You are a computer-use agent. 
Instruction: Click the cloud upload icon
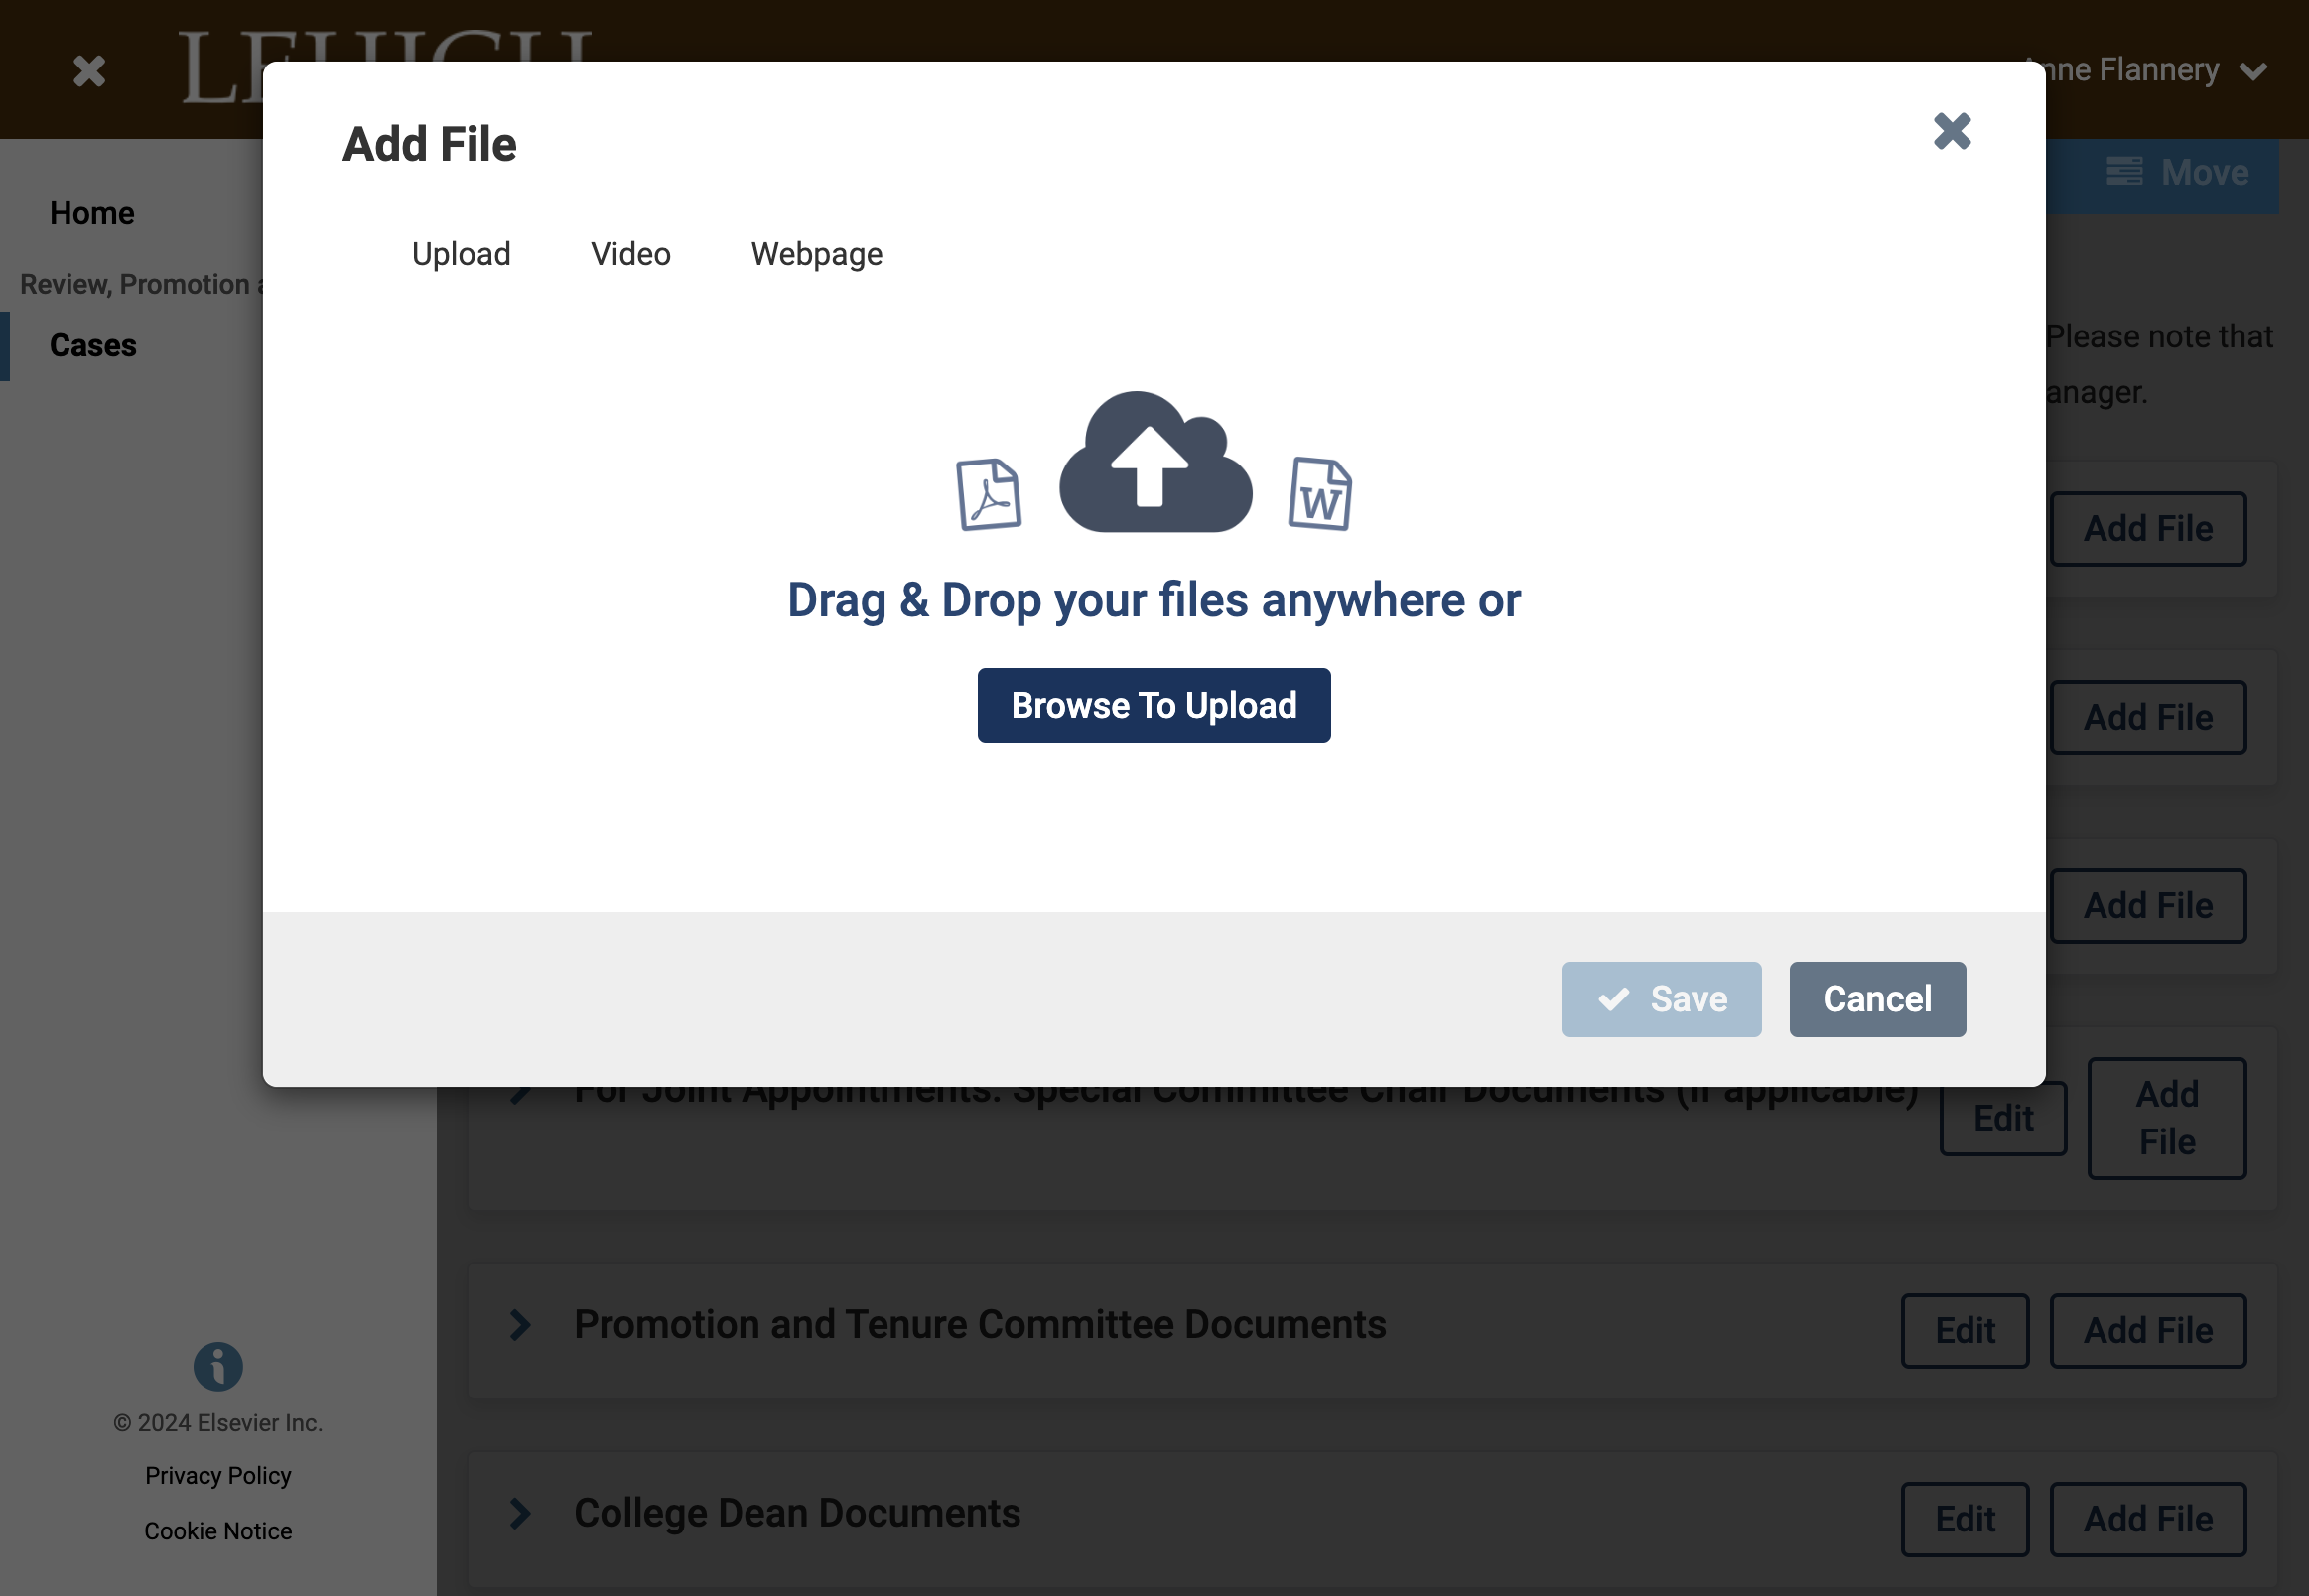click(x=1155, y=461)
